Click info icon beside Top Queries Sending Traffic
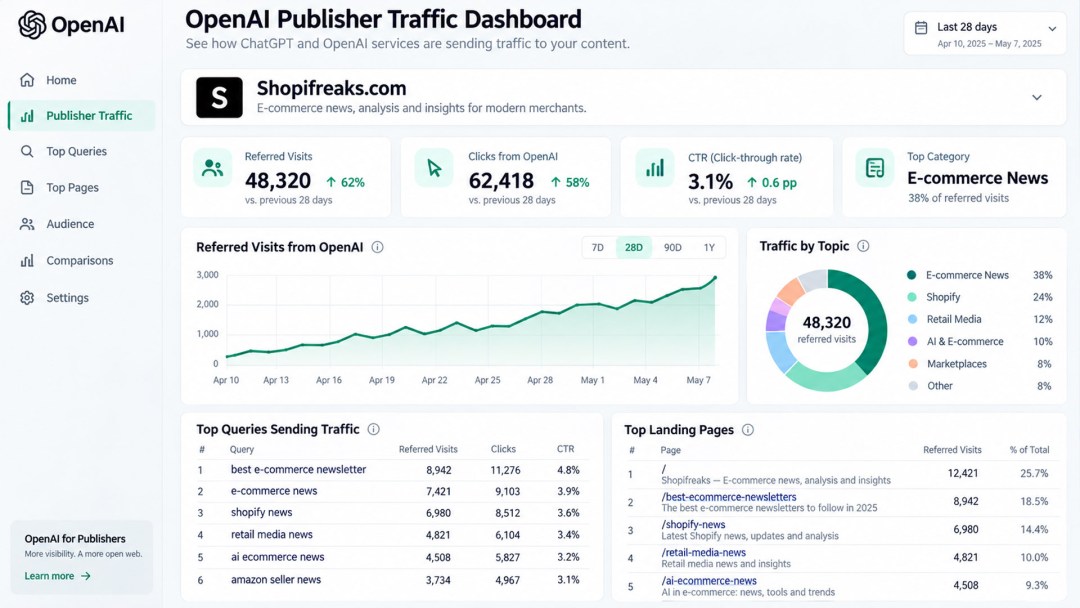 (x=373, y=429)
